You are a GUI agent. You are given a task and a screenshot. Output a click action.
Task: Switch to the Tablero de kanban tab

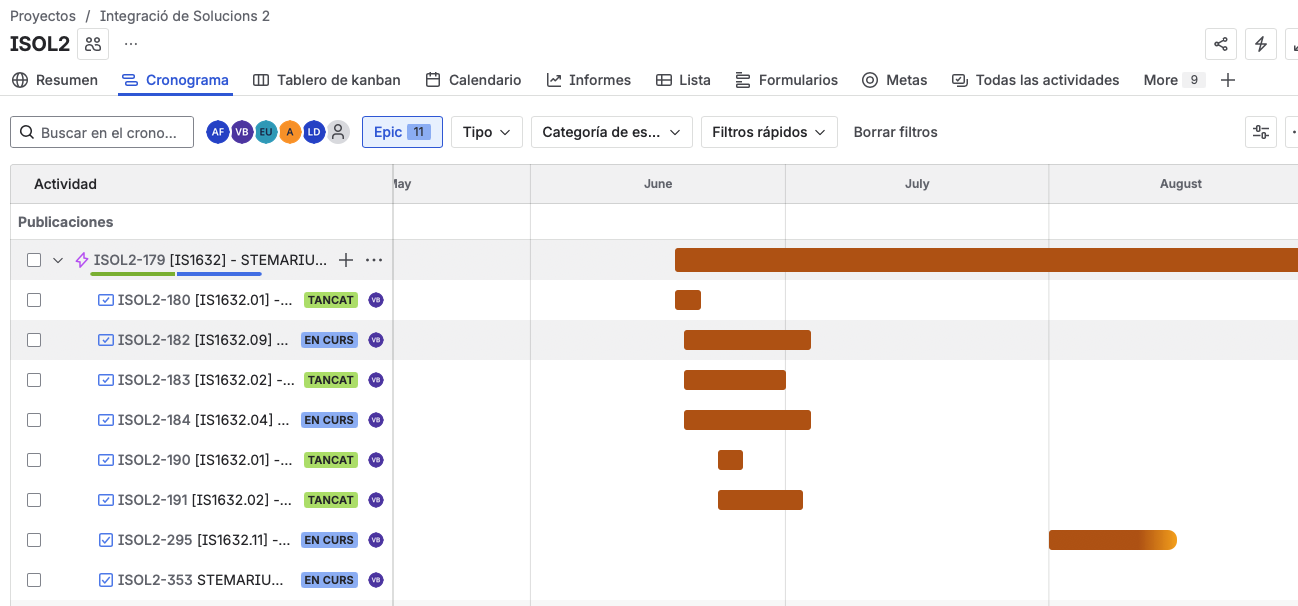tap(327, 80)
